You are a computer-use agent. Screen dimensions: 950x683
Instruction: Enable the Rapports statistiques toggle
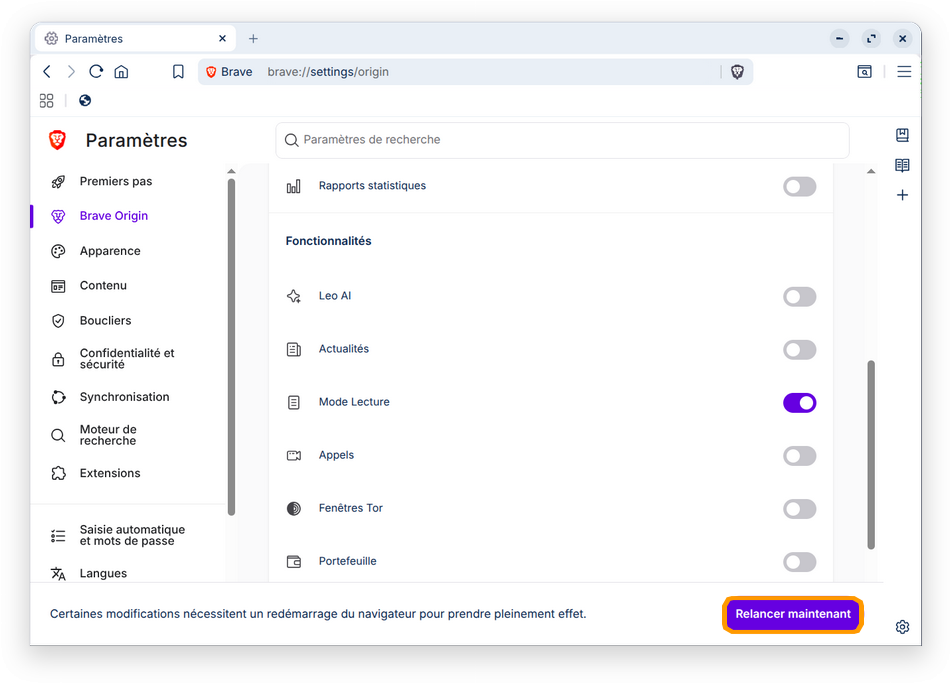(799, 187)
